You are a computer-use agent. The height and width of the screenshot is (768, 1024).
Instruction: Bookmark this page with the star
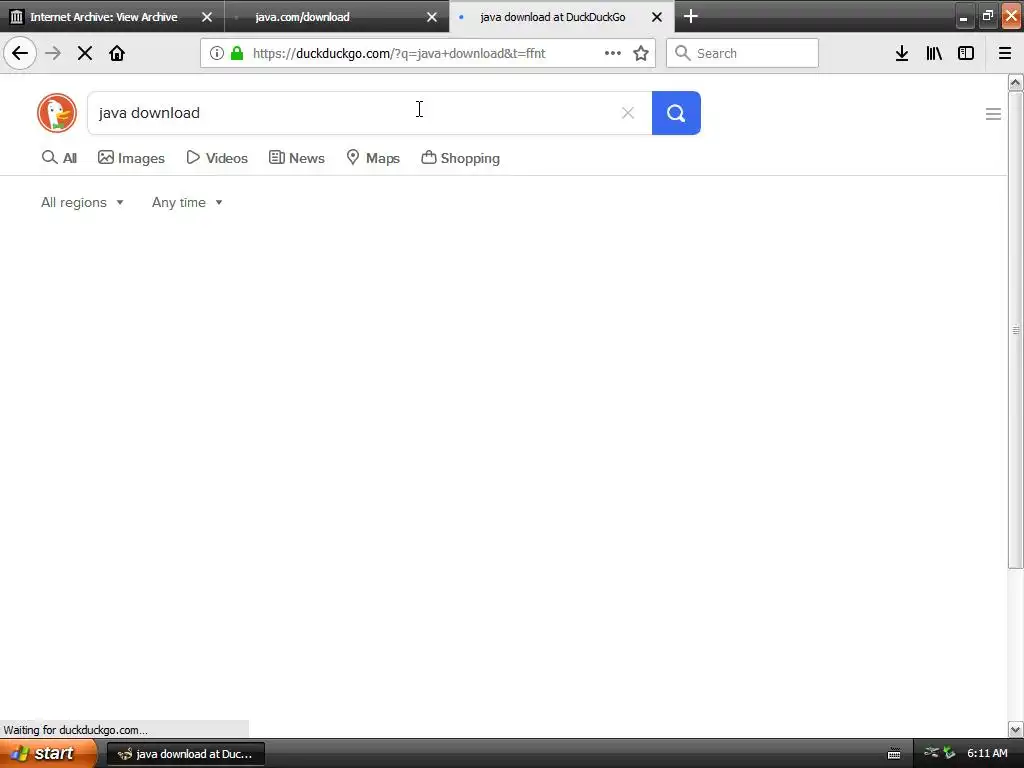point(641,53)
